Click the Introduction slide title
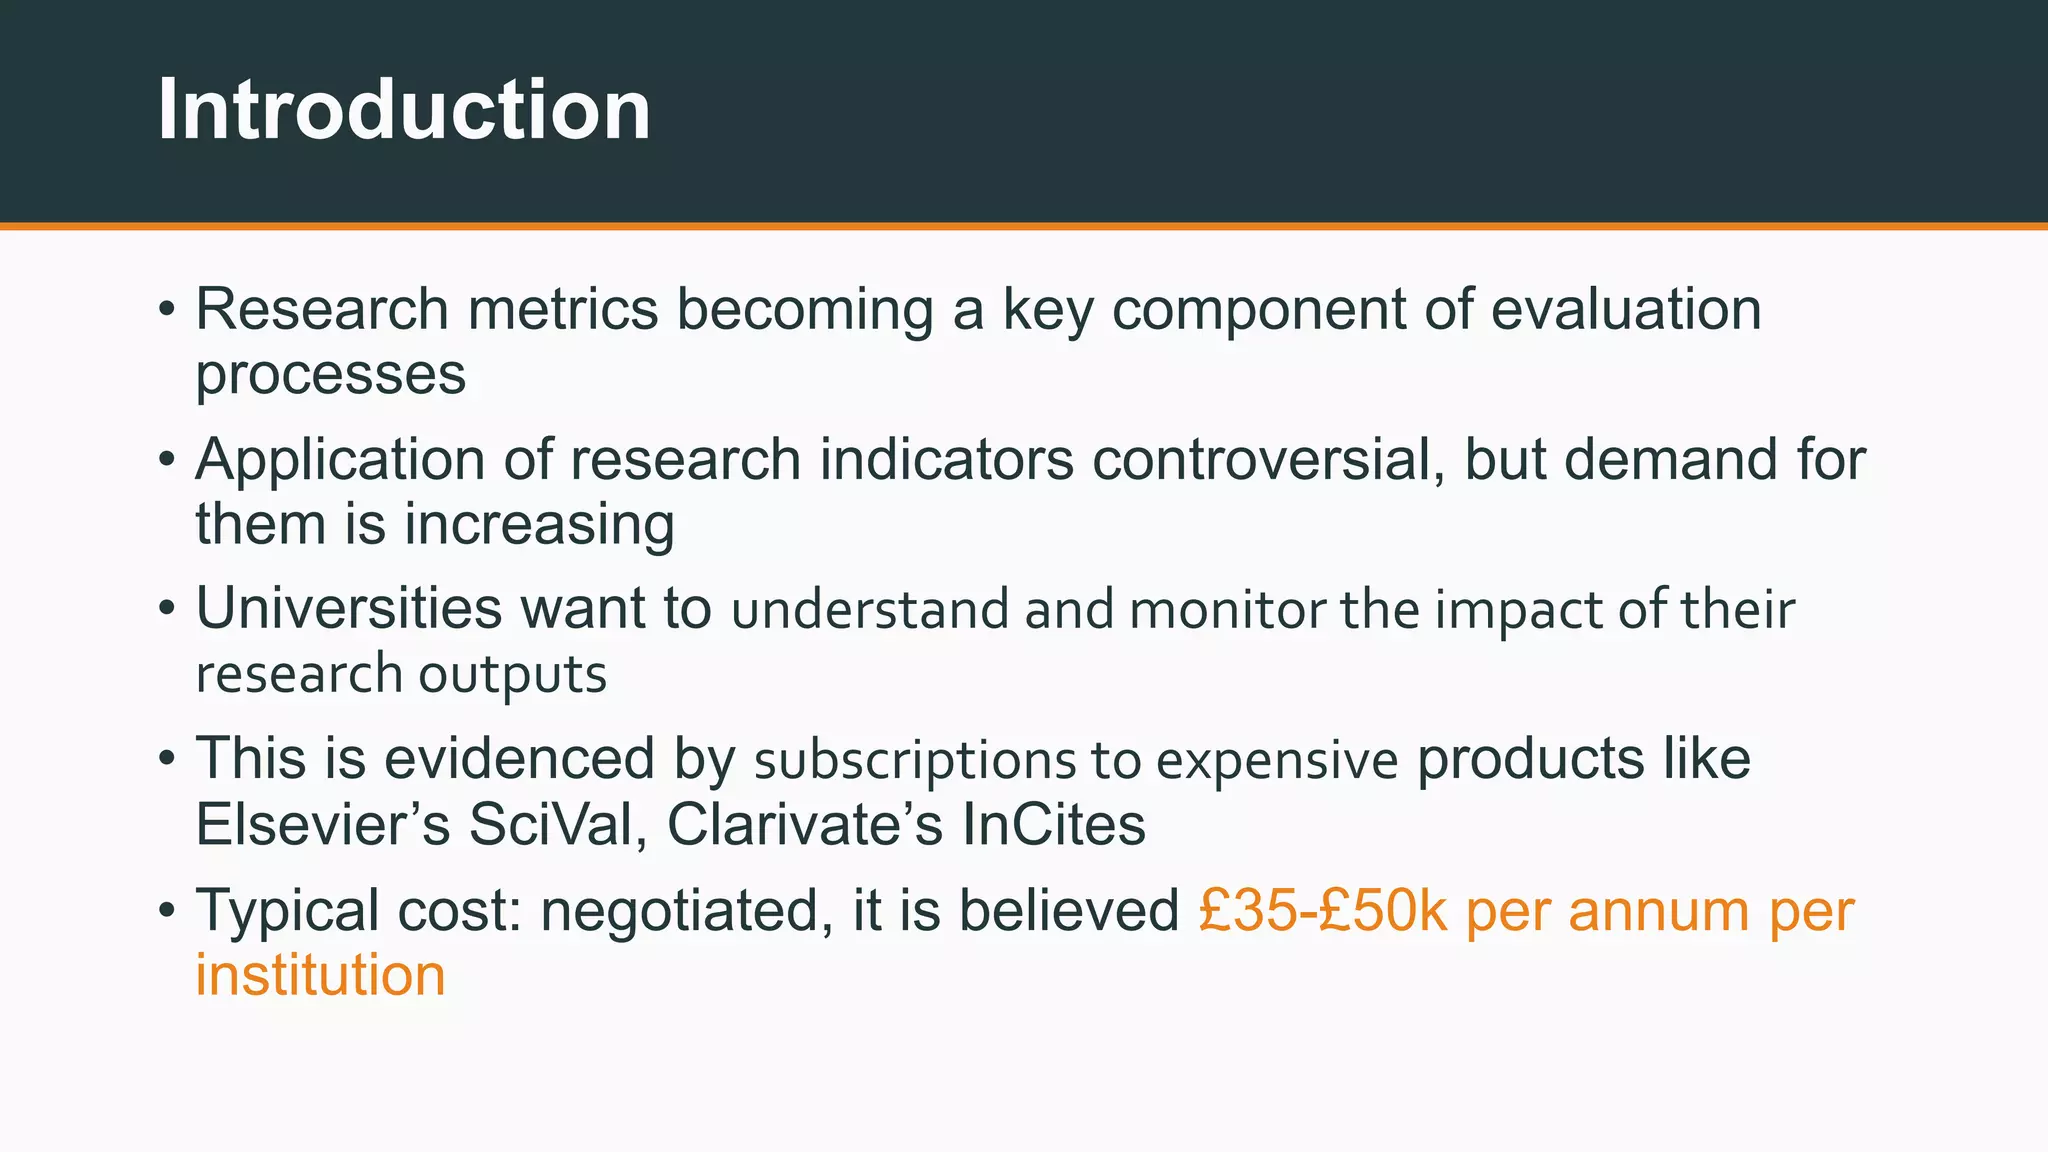2048x1152 pixels. click(404, 109)
